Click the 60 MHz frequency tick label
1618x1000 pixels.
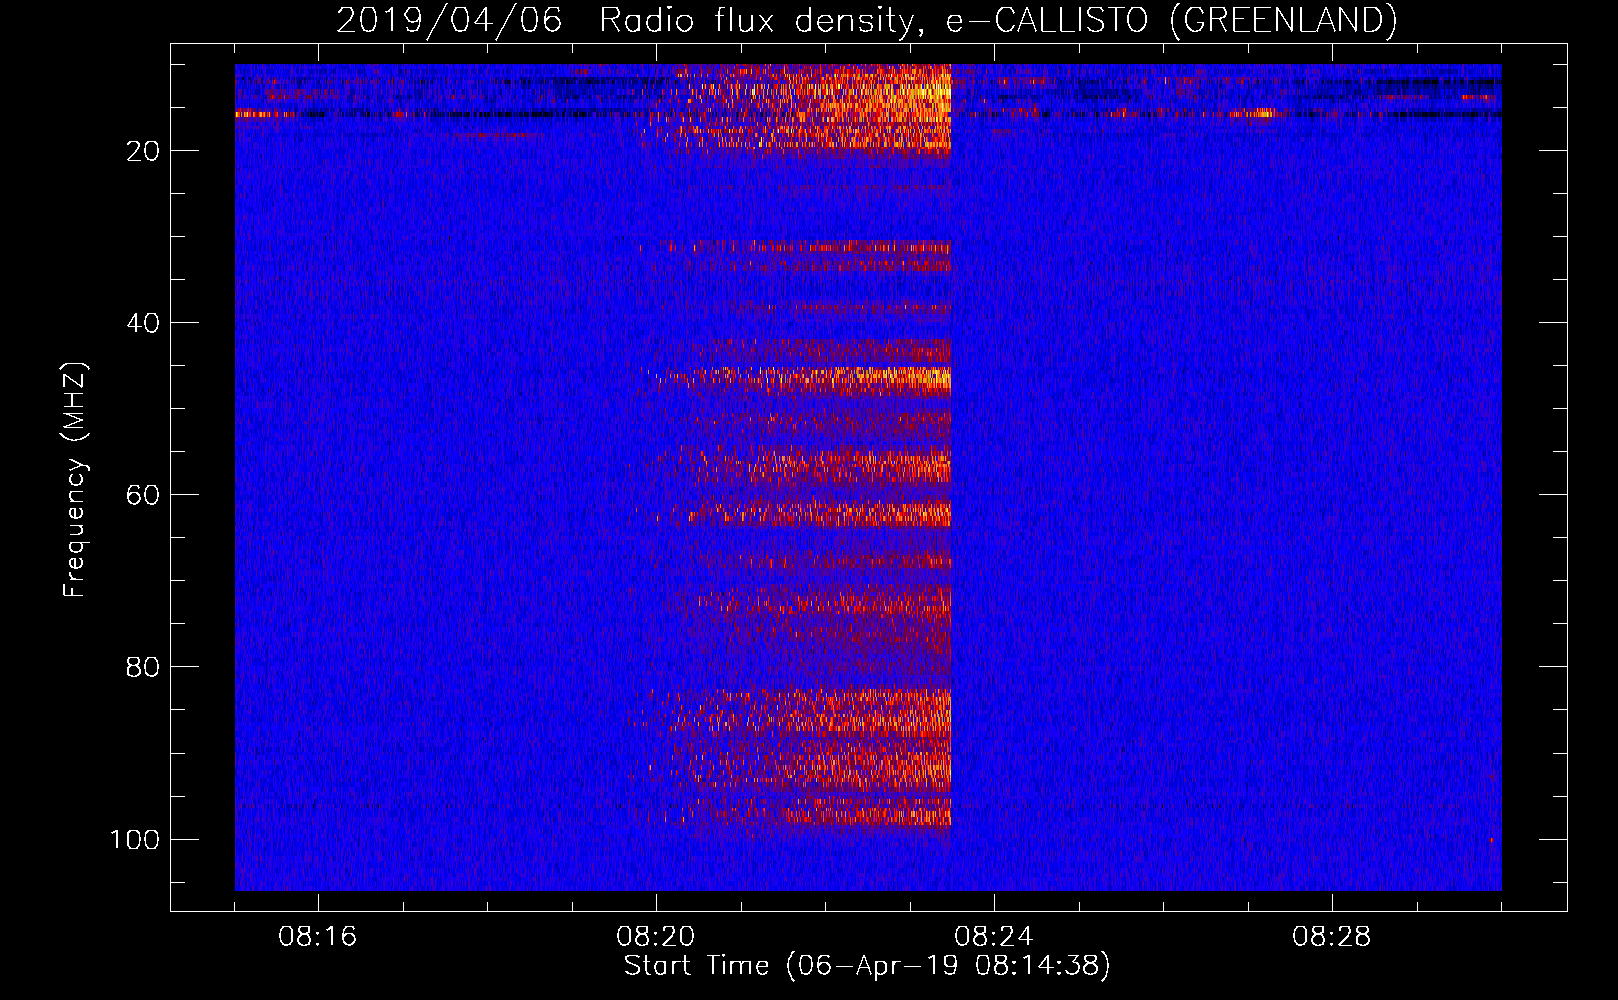[142, 495]
